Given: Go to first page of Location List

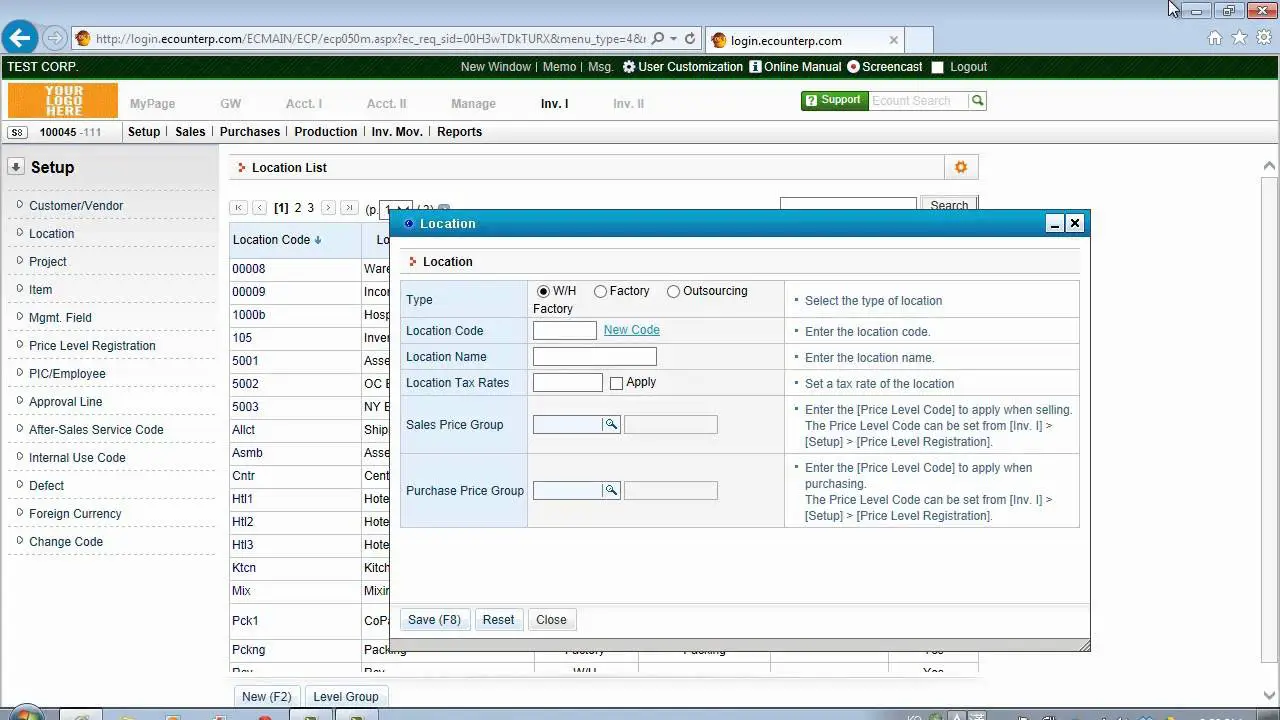Looking at the screenshot, I should pyautogui.click(x=238, y=208).
